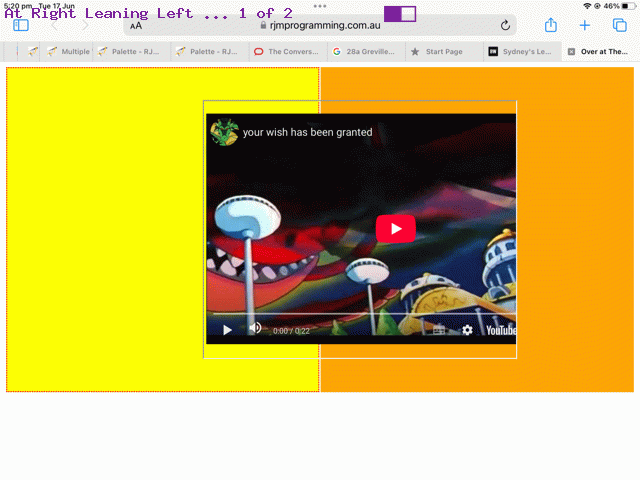This screenshot has width=640, height=480.
Task: Open the video settings gear
Action: tap(467, 330)
